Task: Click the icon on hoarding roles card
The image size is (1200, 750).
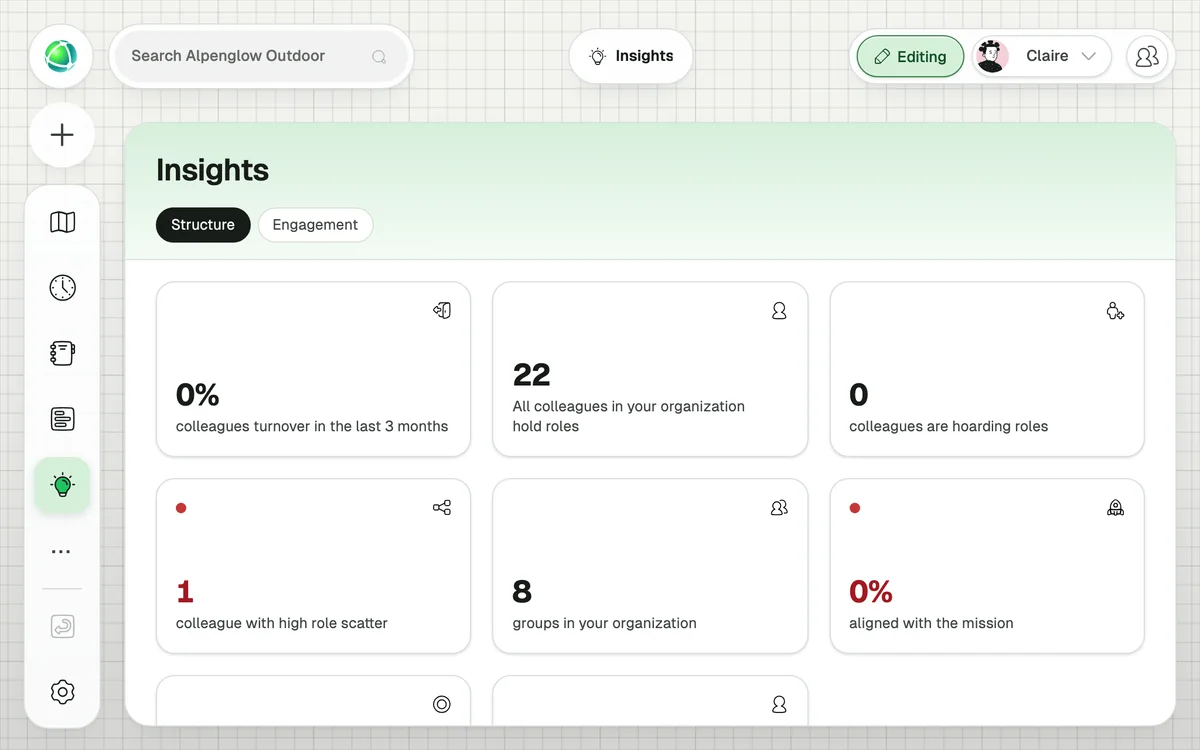Action: 1115,311
